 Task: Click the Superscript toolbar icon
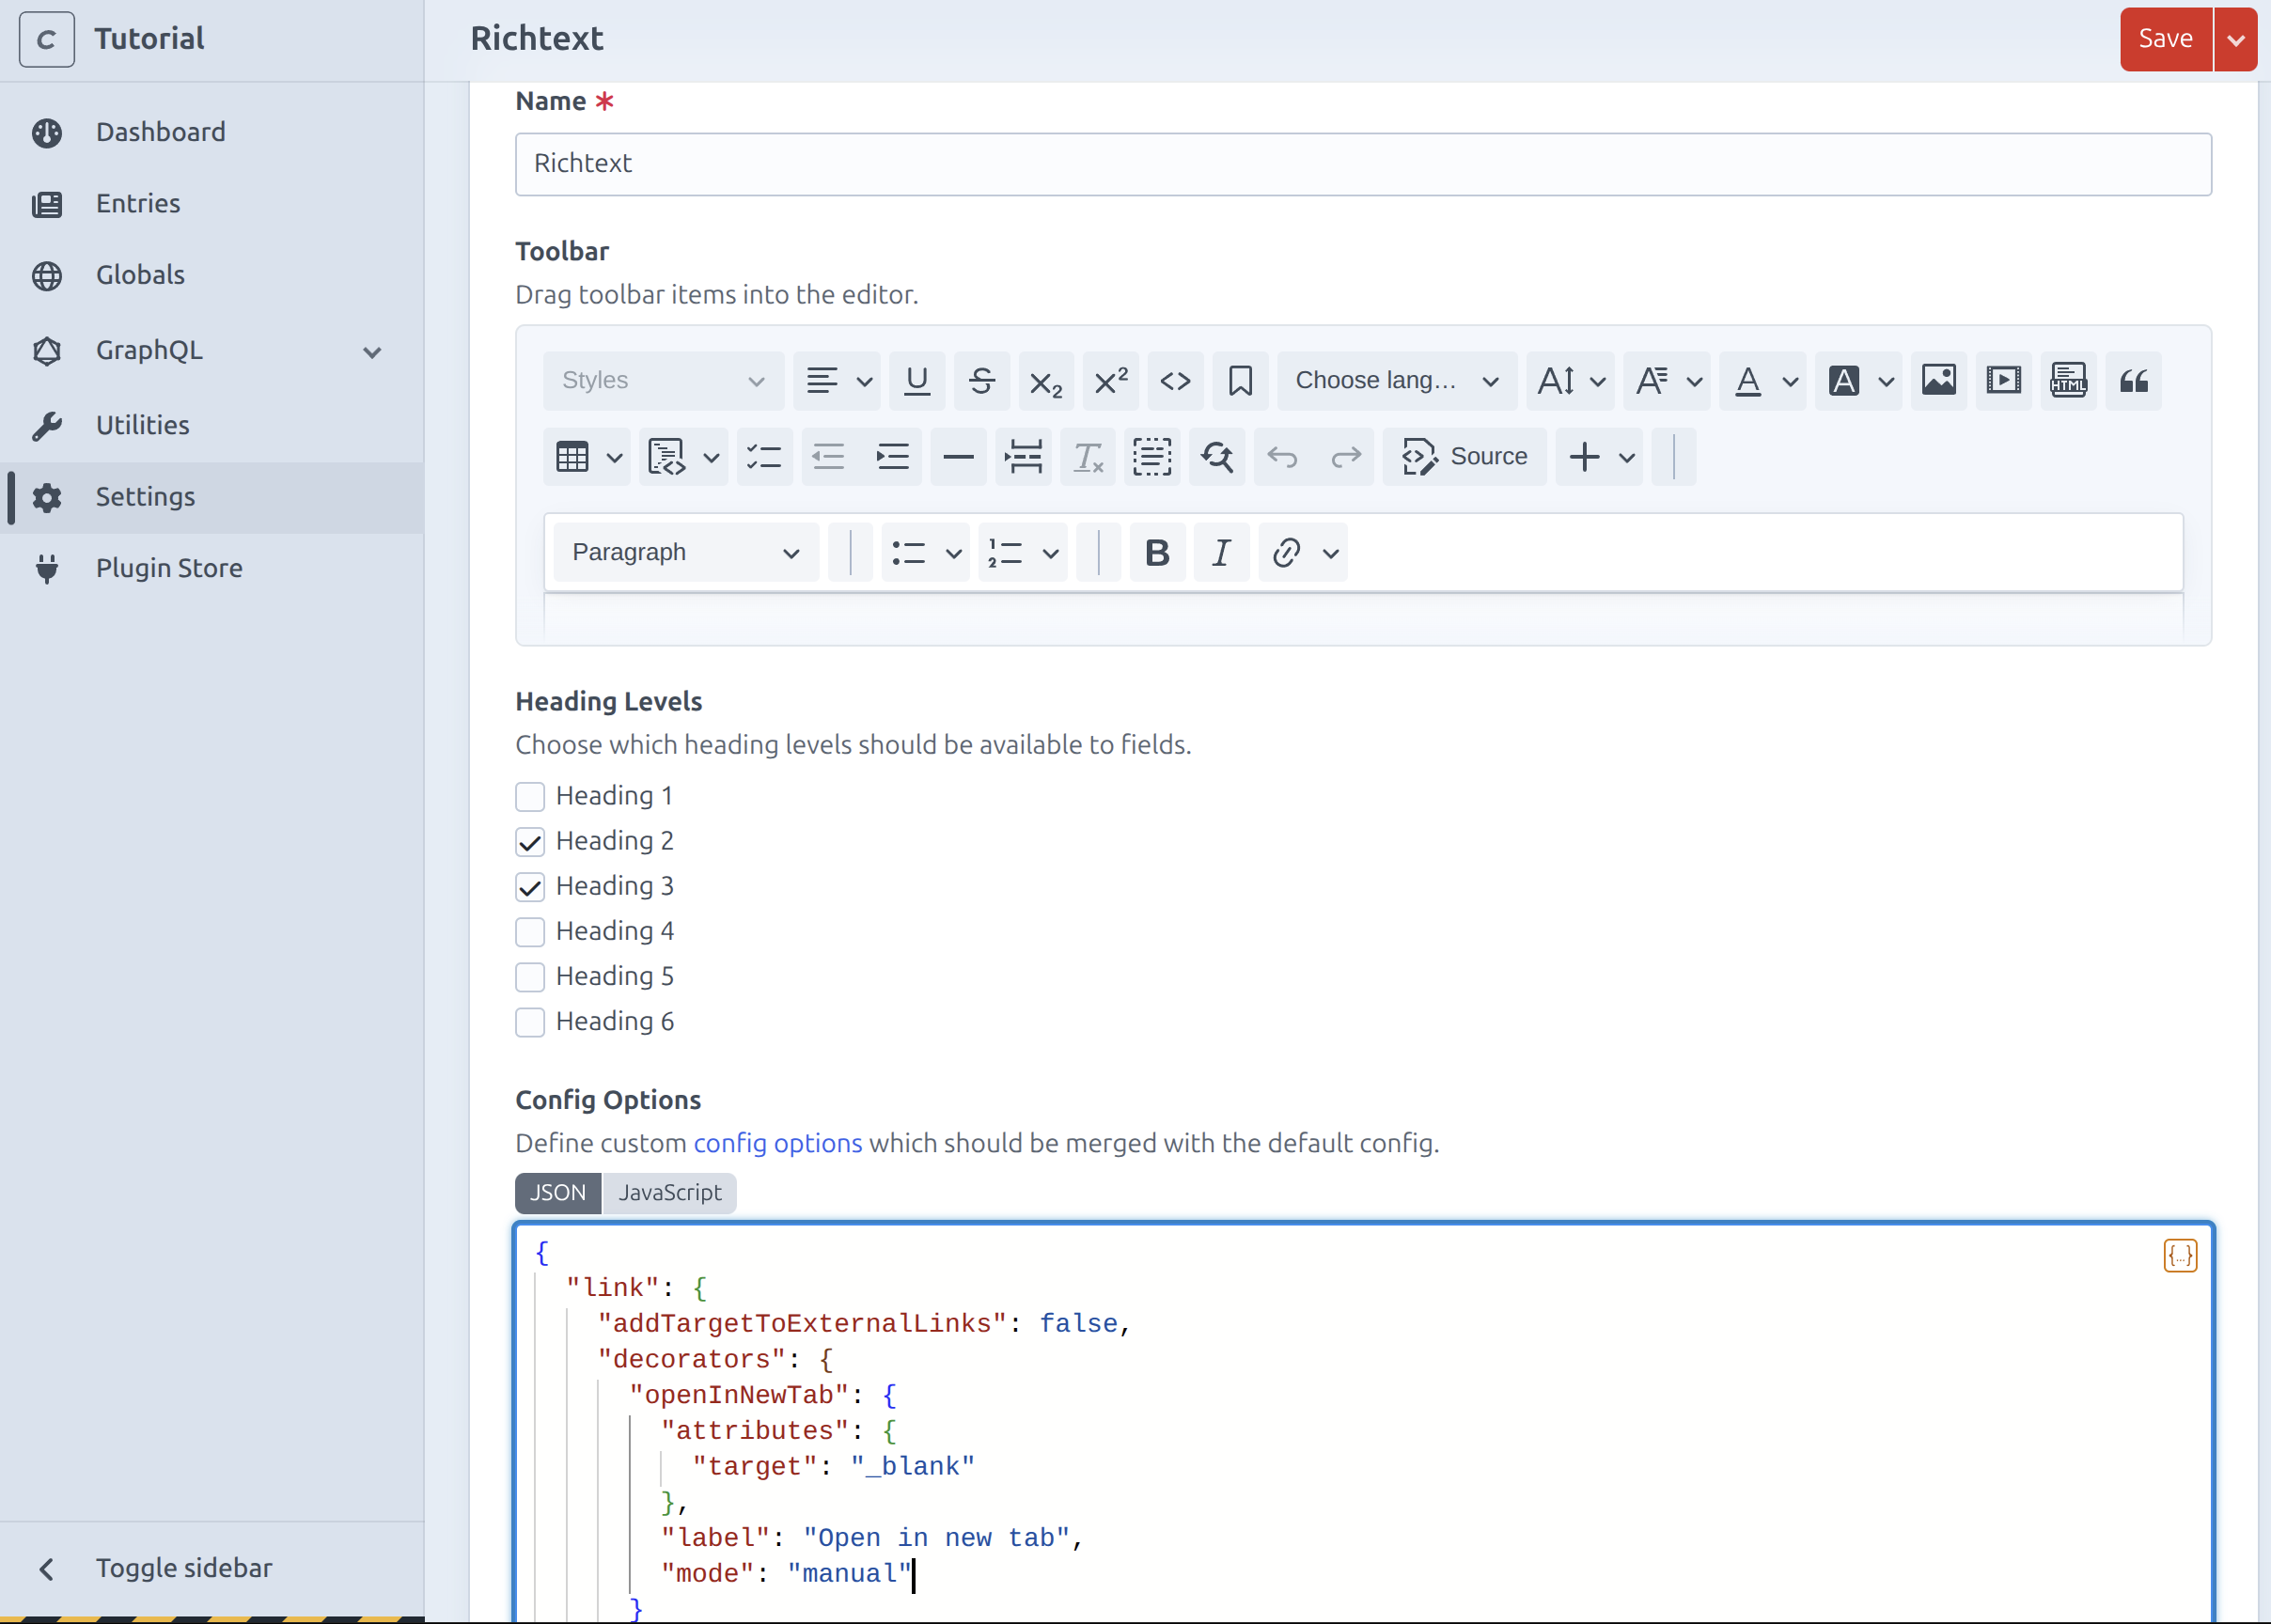(x=1110, y=381)
